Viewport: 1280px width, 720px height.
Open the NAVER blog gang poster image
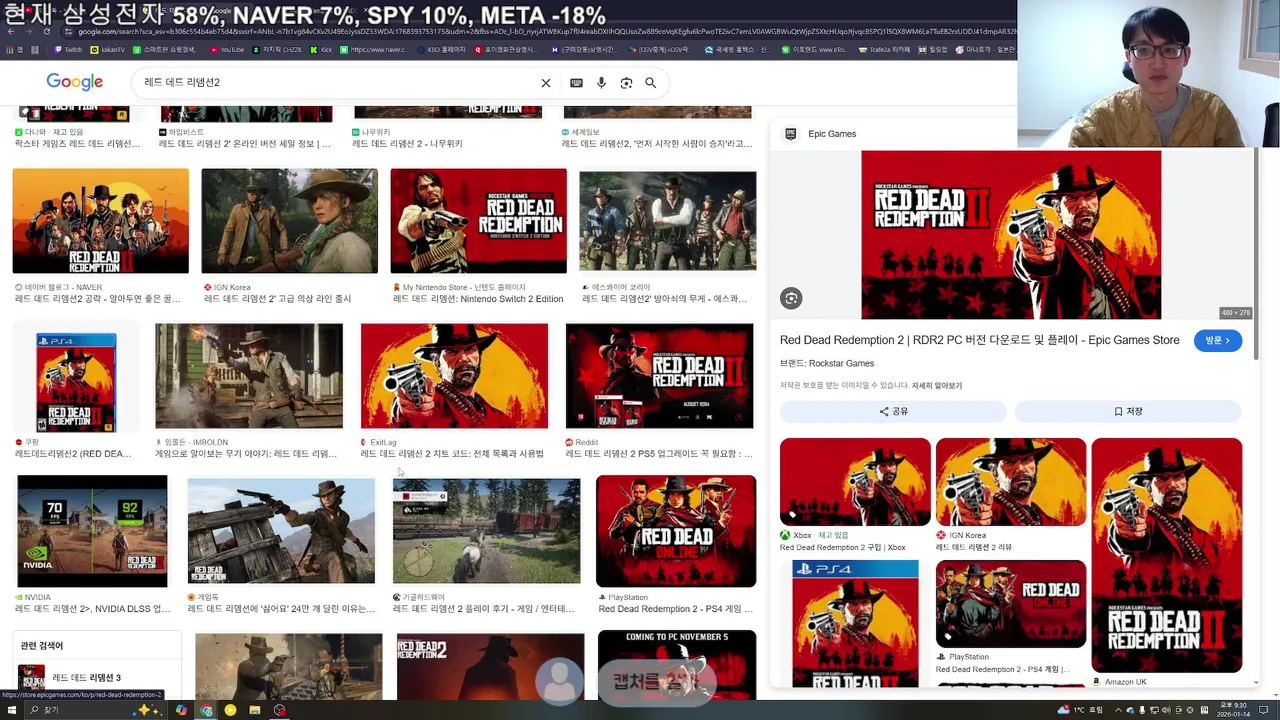(100, 221)
